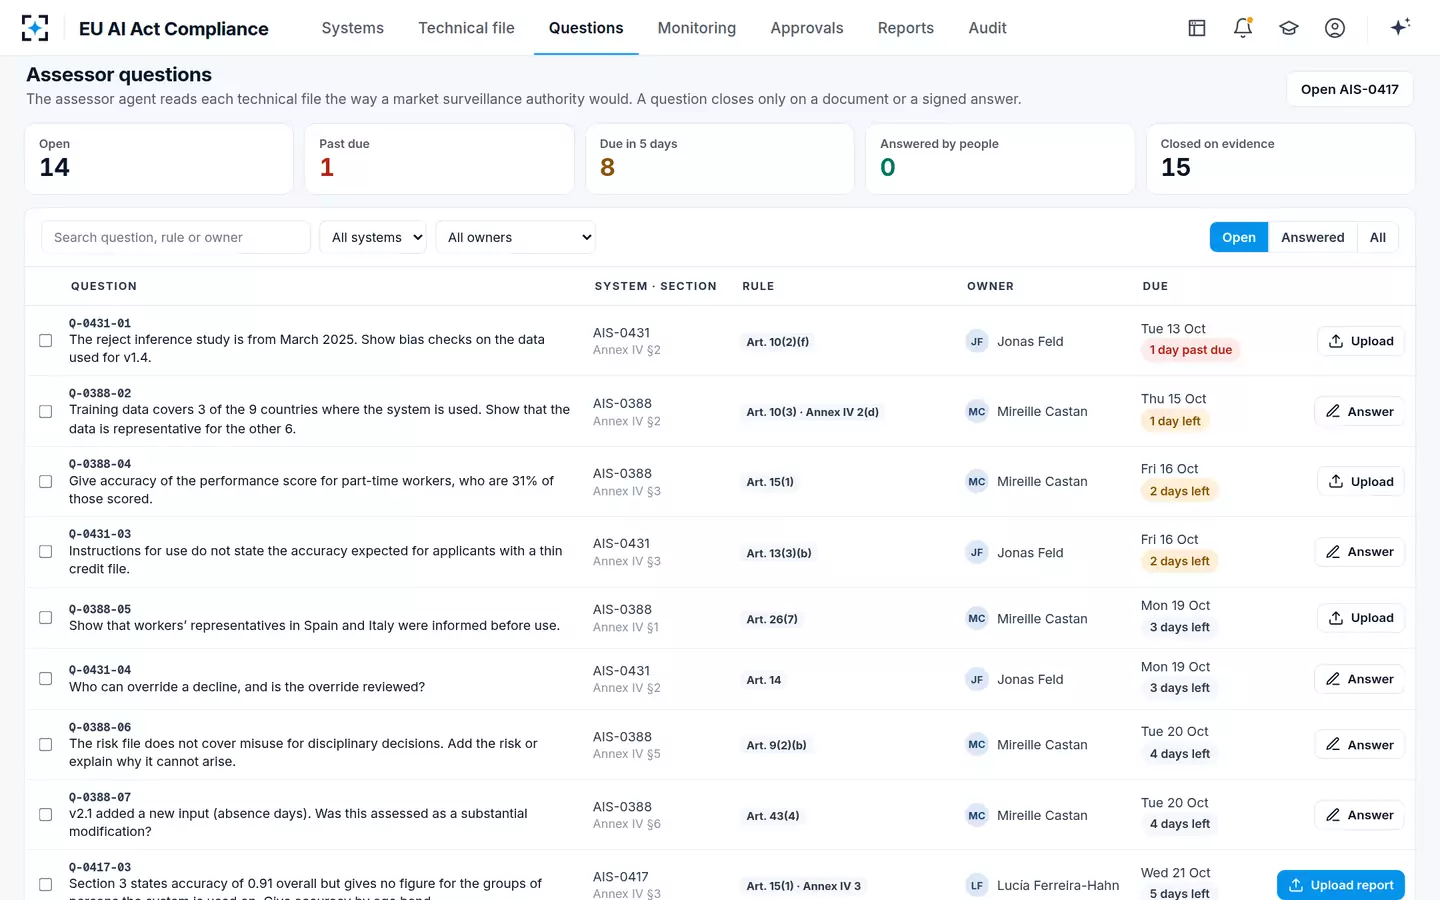Open the user account profile icon
1440x900 pixels.
coord(1335,28)
